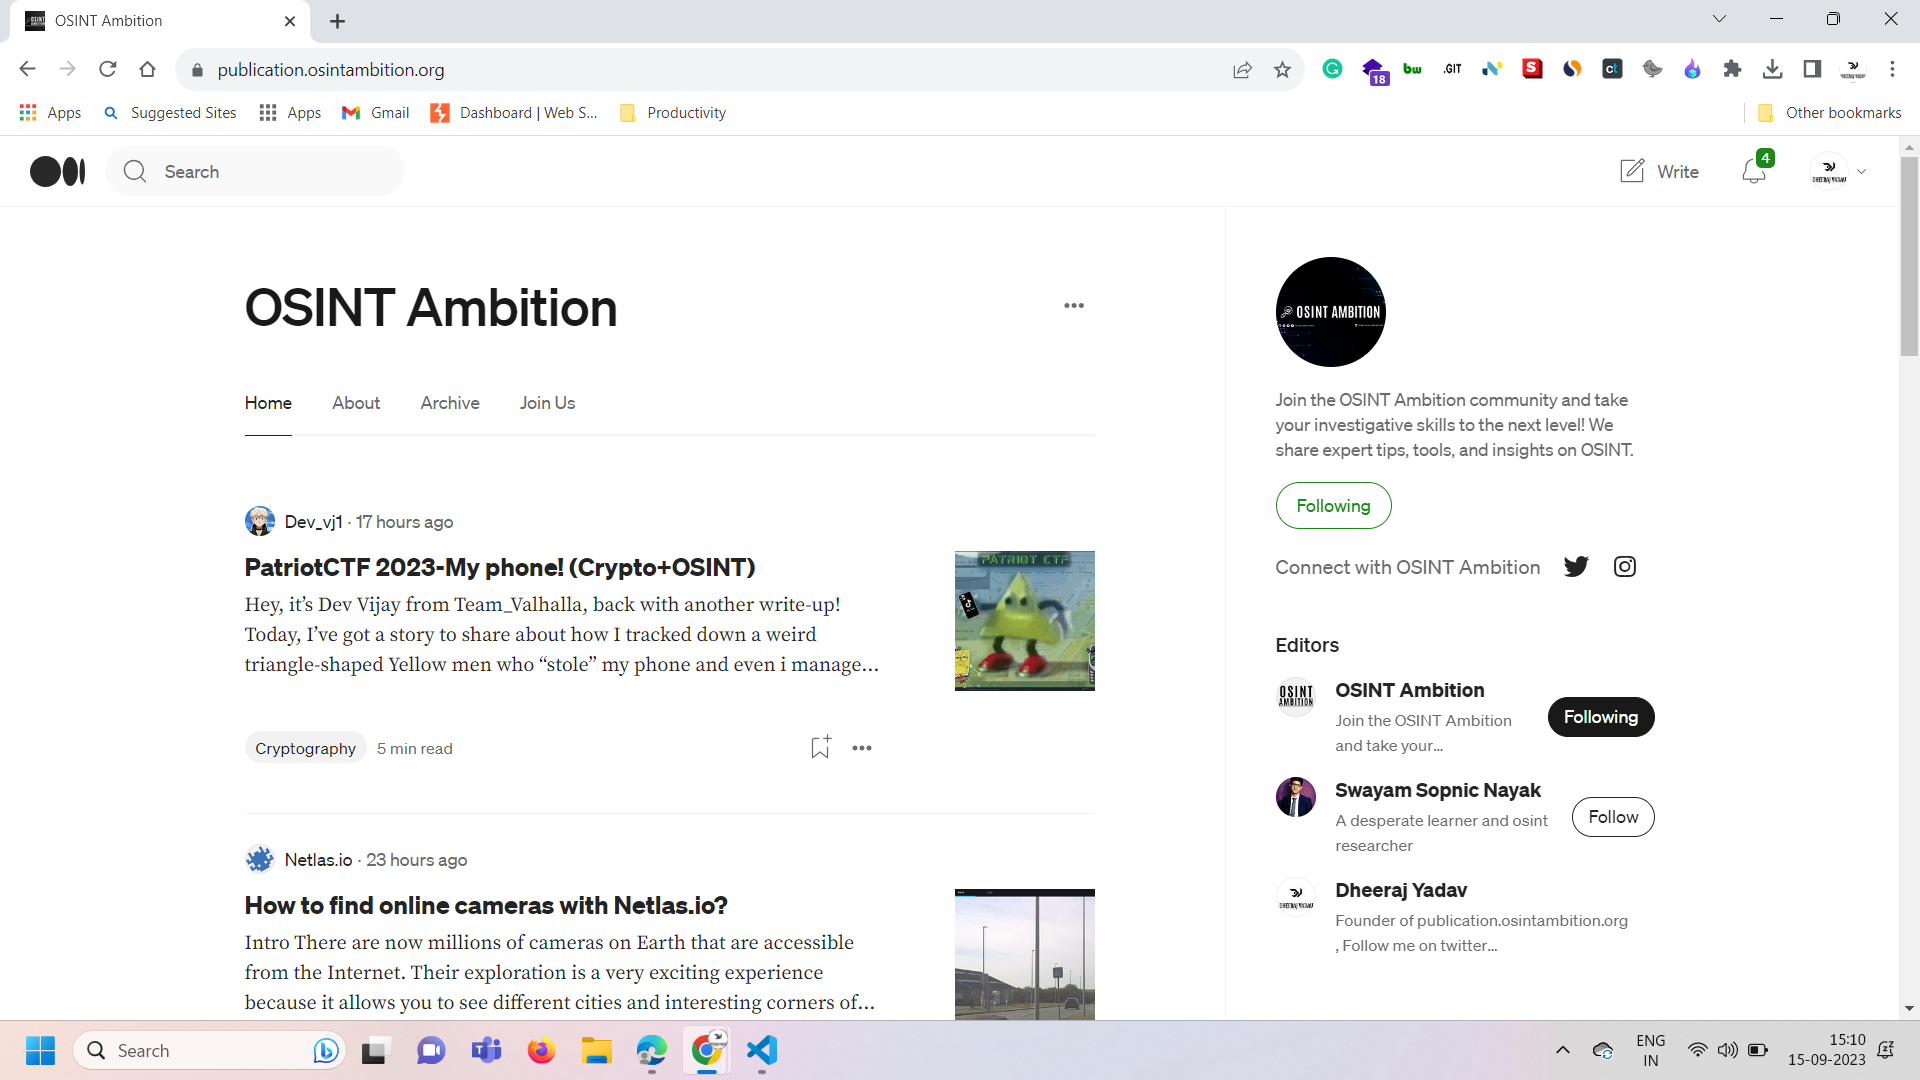Open Chrome three-dot menu

coord(1892,69)
